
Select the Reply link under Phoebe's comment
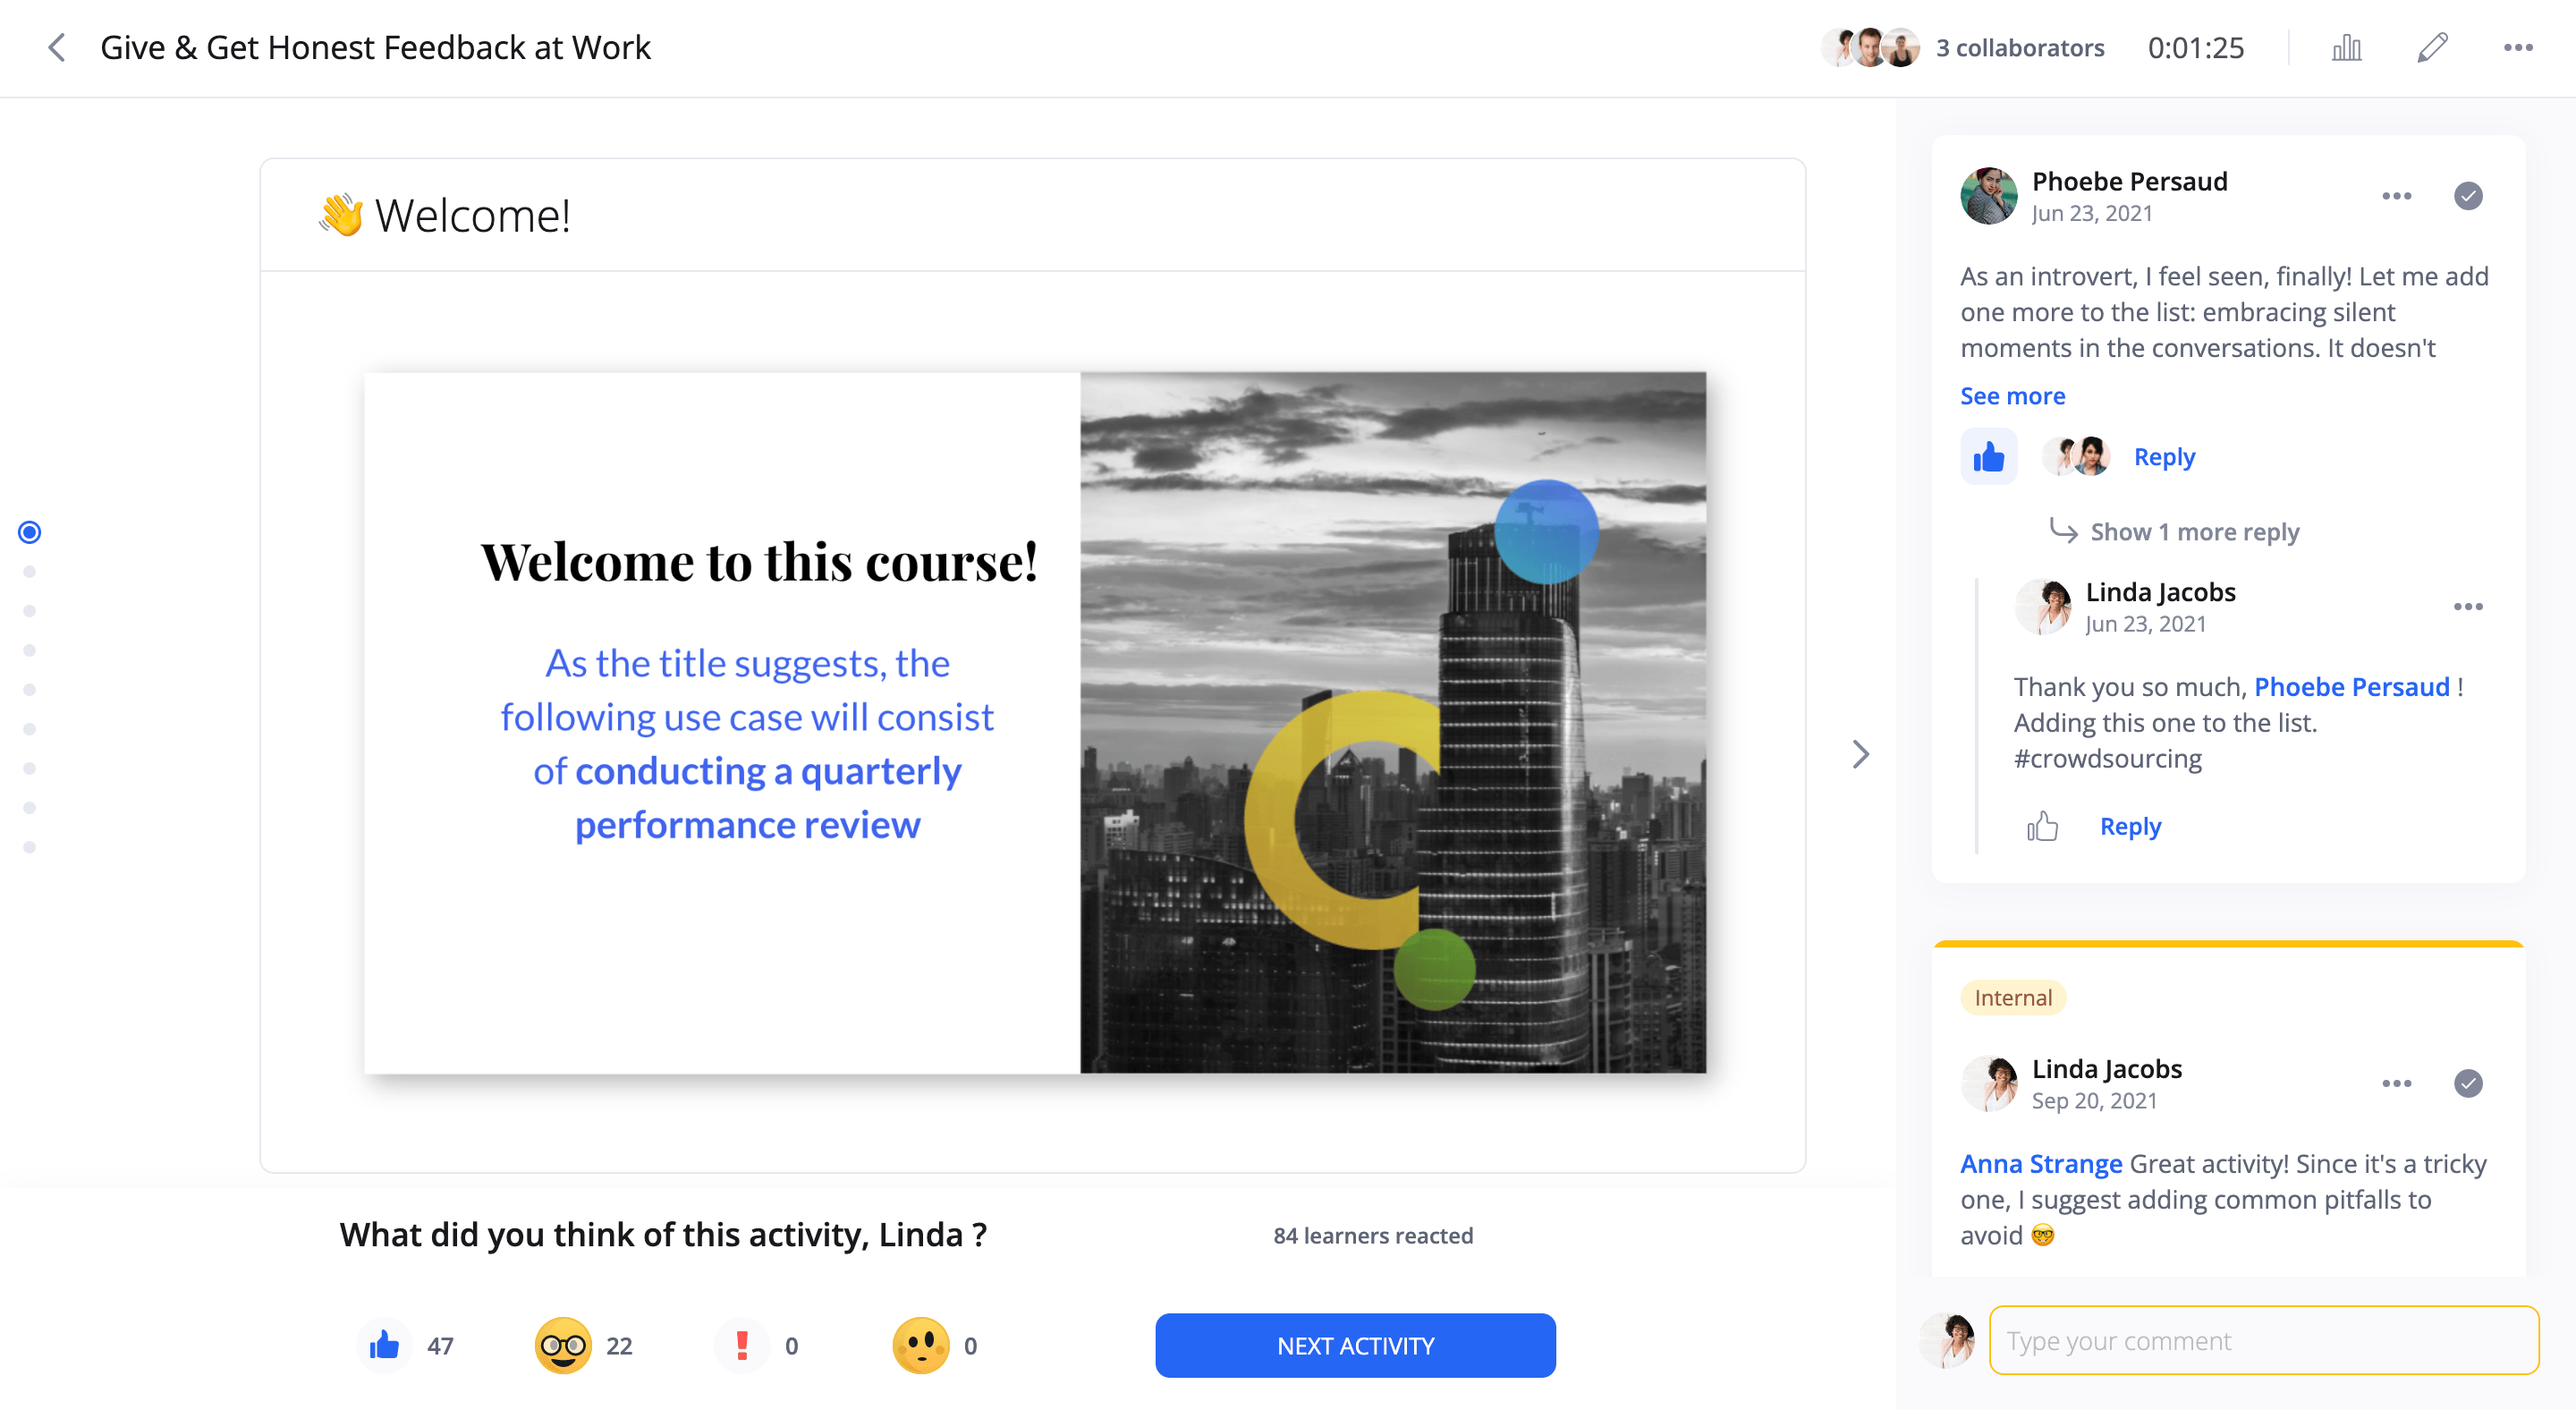(x=2163, y=456)
